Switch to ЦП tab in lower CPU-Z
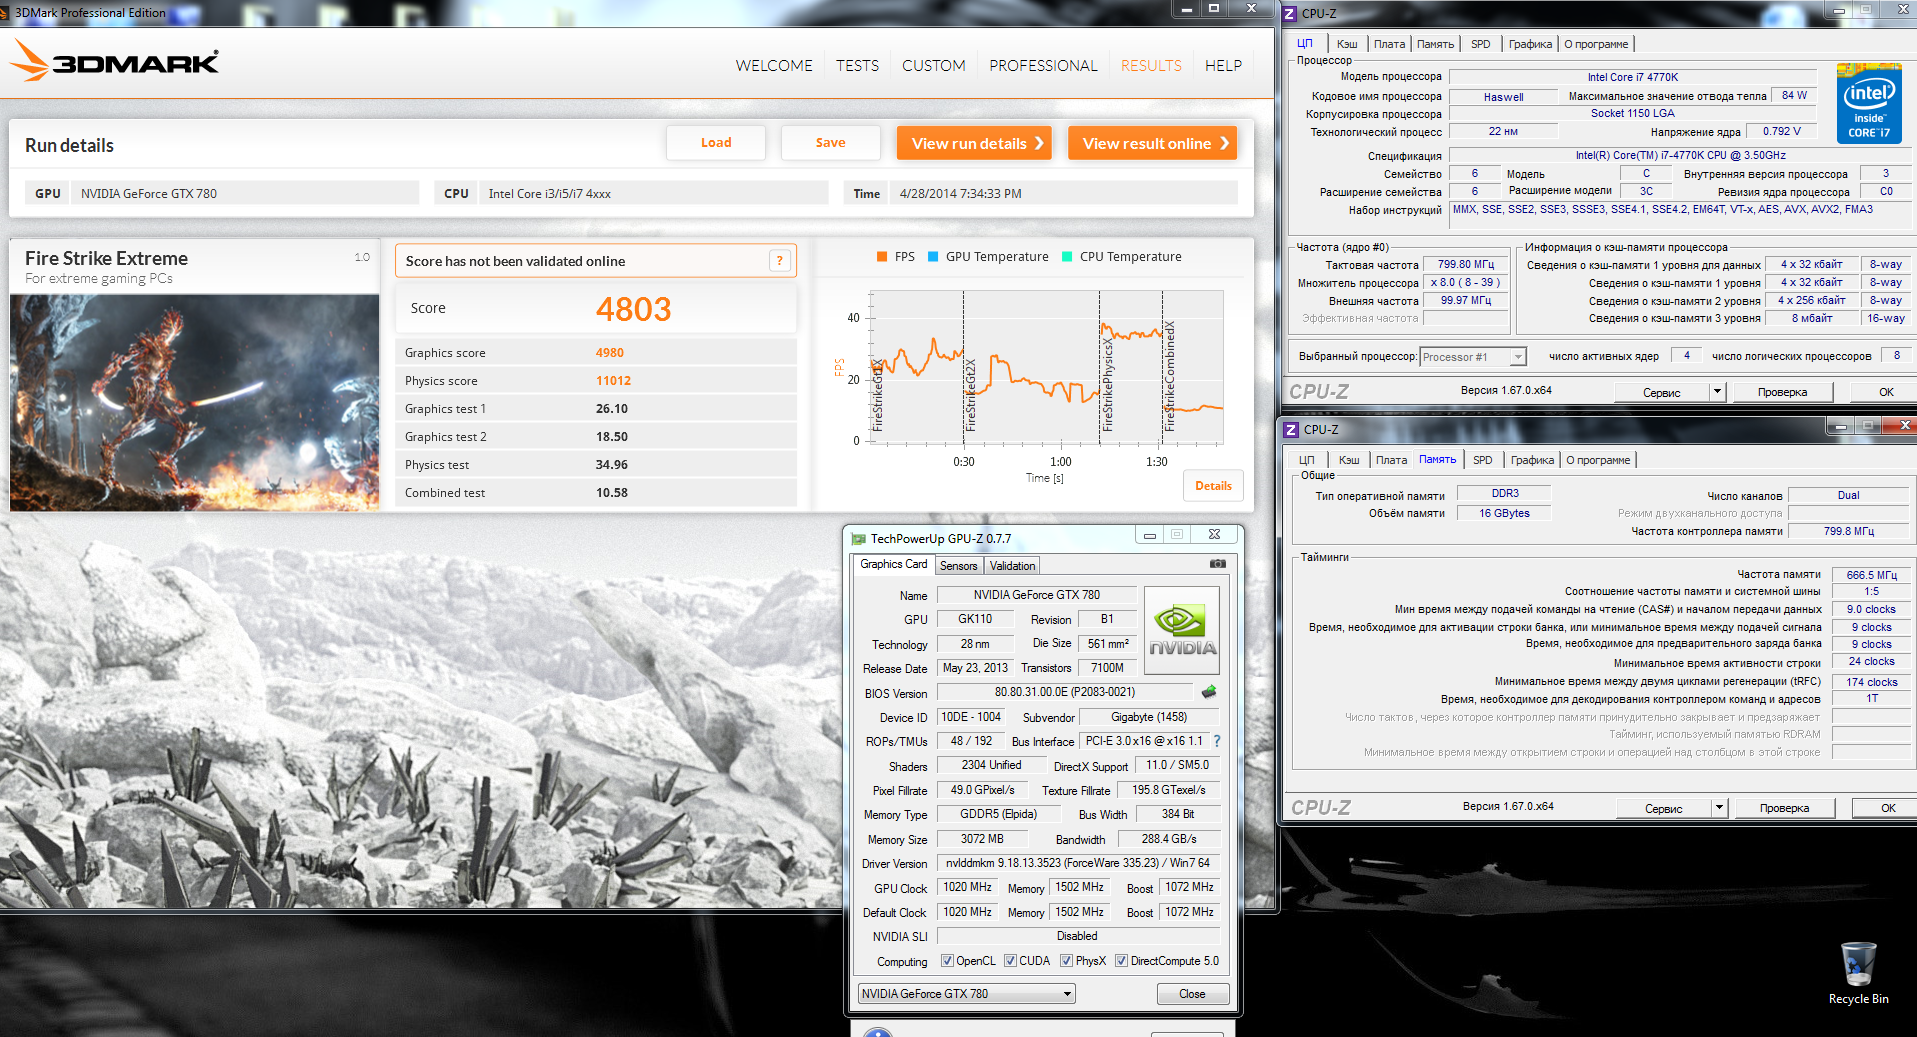The height and width of the screenshot is (1037, 1917). tap(1306, 460)
